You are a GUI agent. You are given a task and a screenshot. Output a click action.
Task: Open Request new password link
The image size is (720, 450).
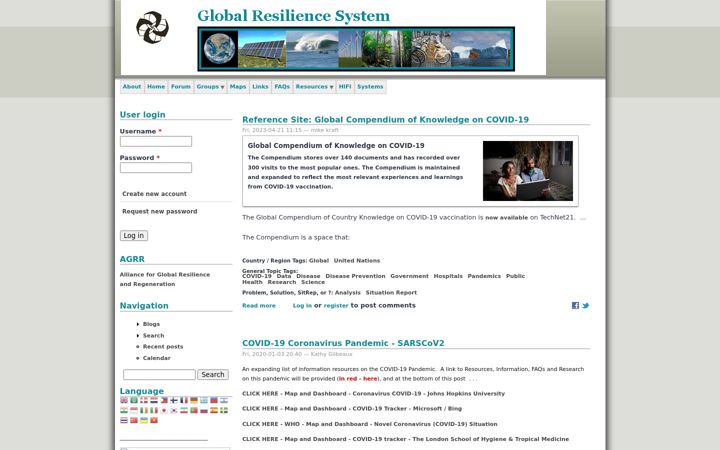coord(160,211)
